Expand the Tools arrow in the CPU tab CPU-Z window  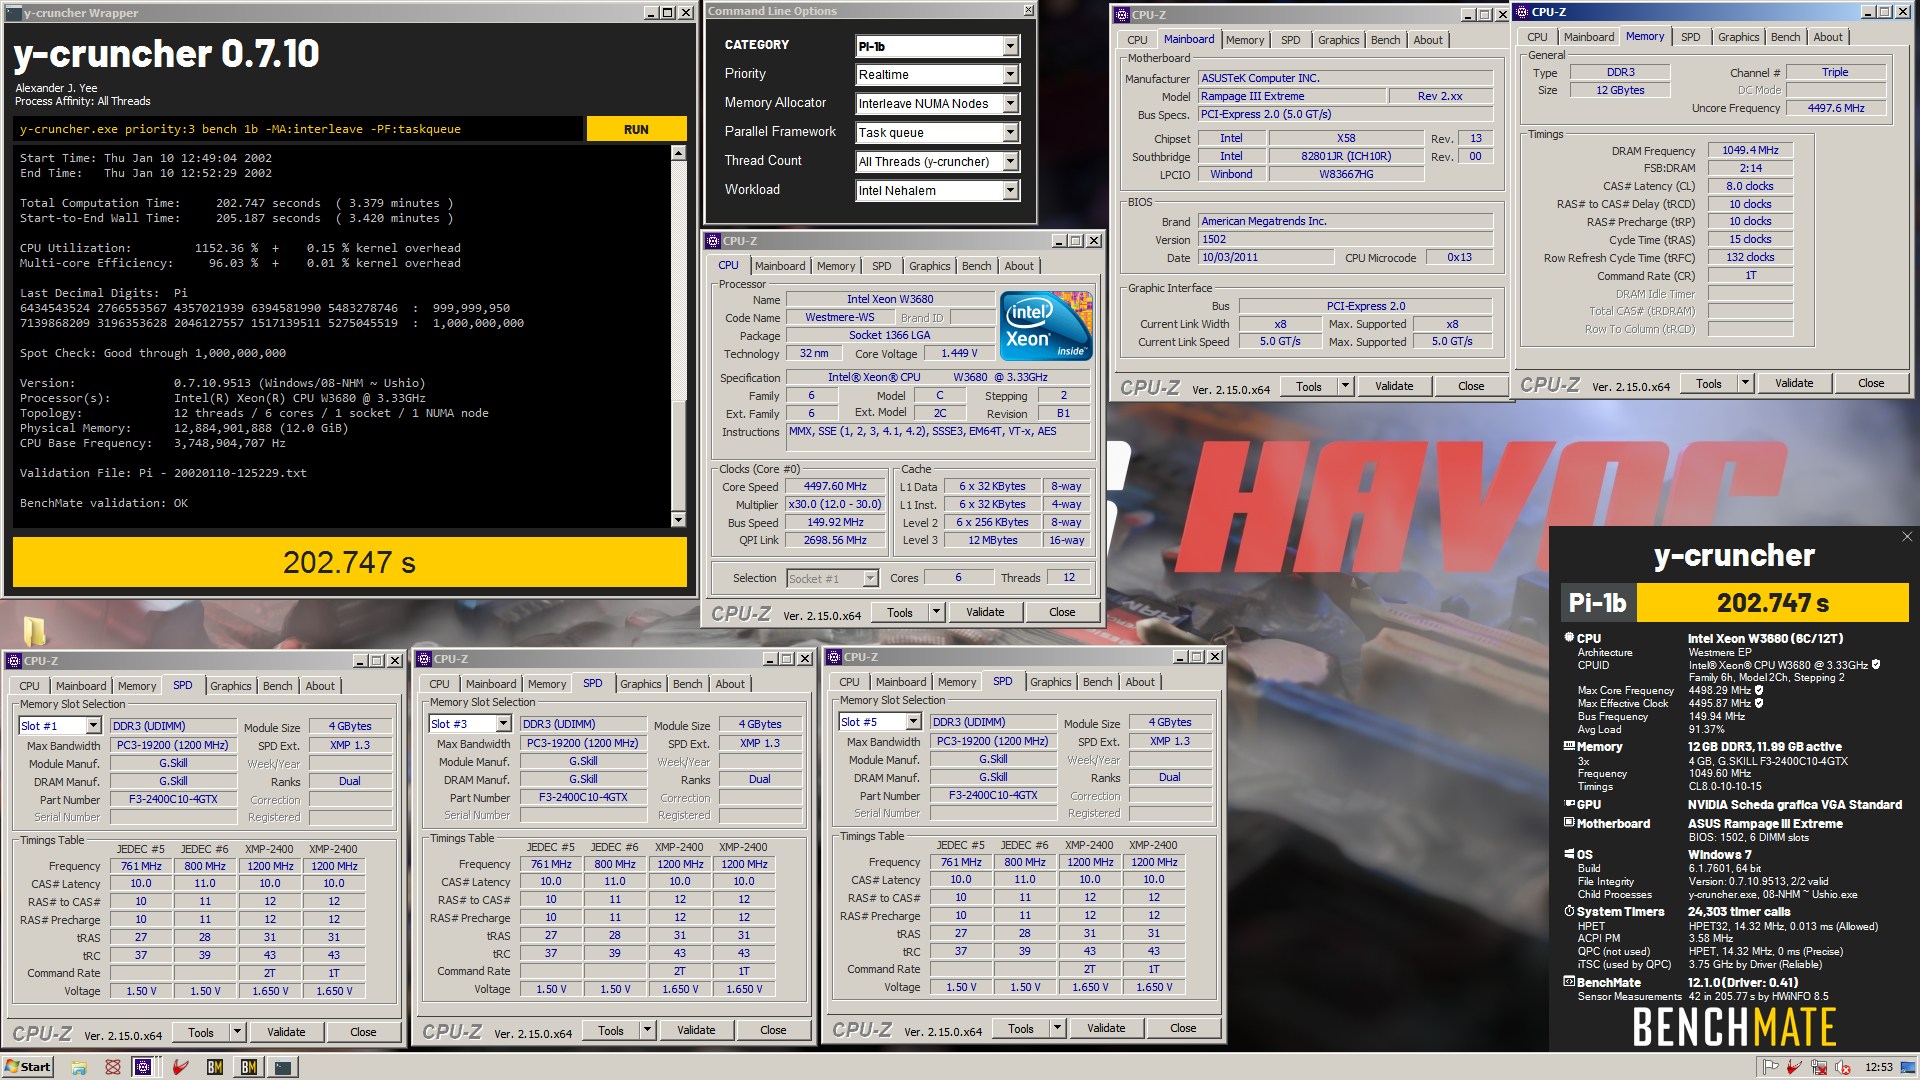coord(937,612)
